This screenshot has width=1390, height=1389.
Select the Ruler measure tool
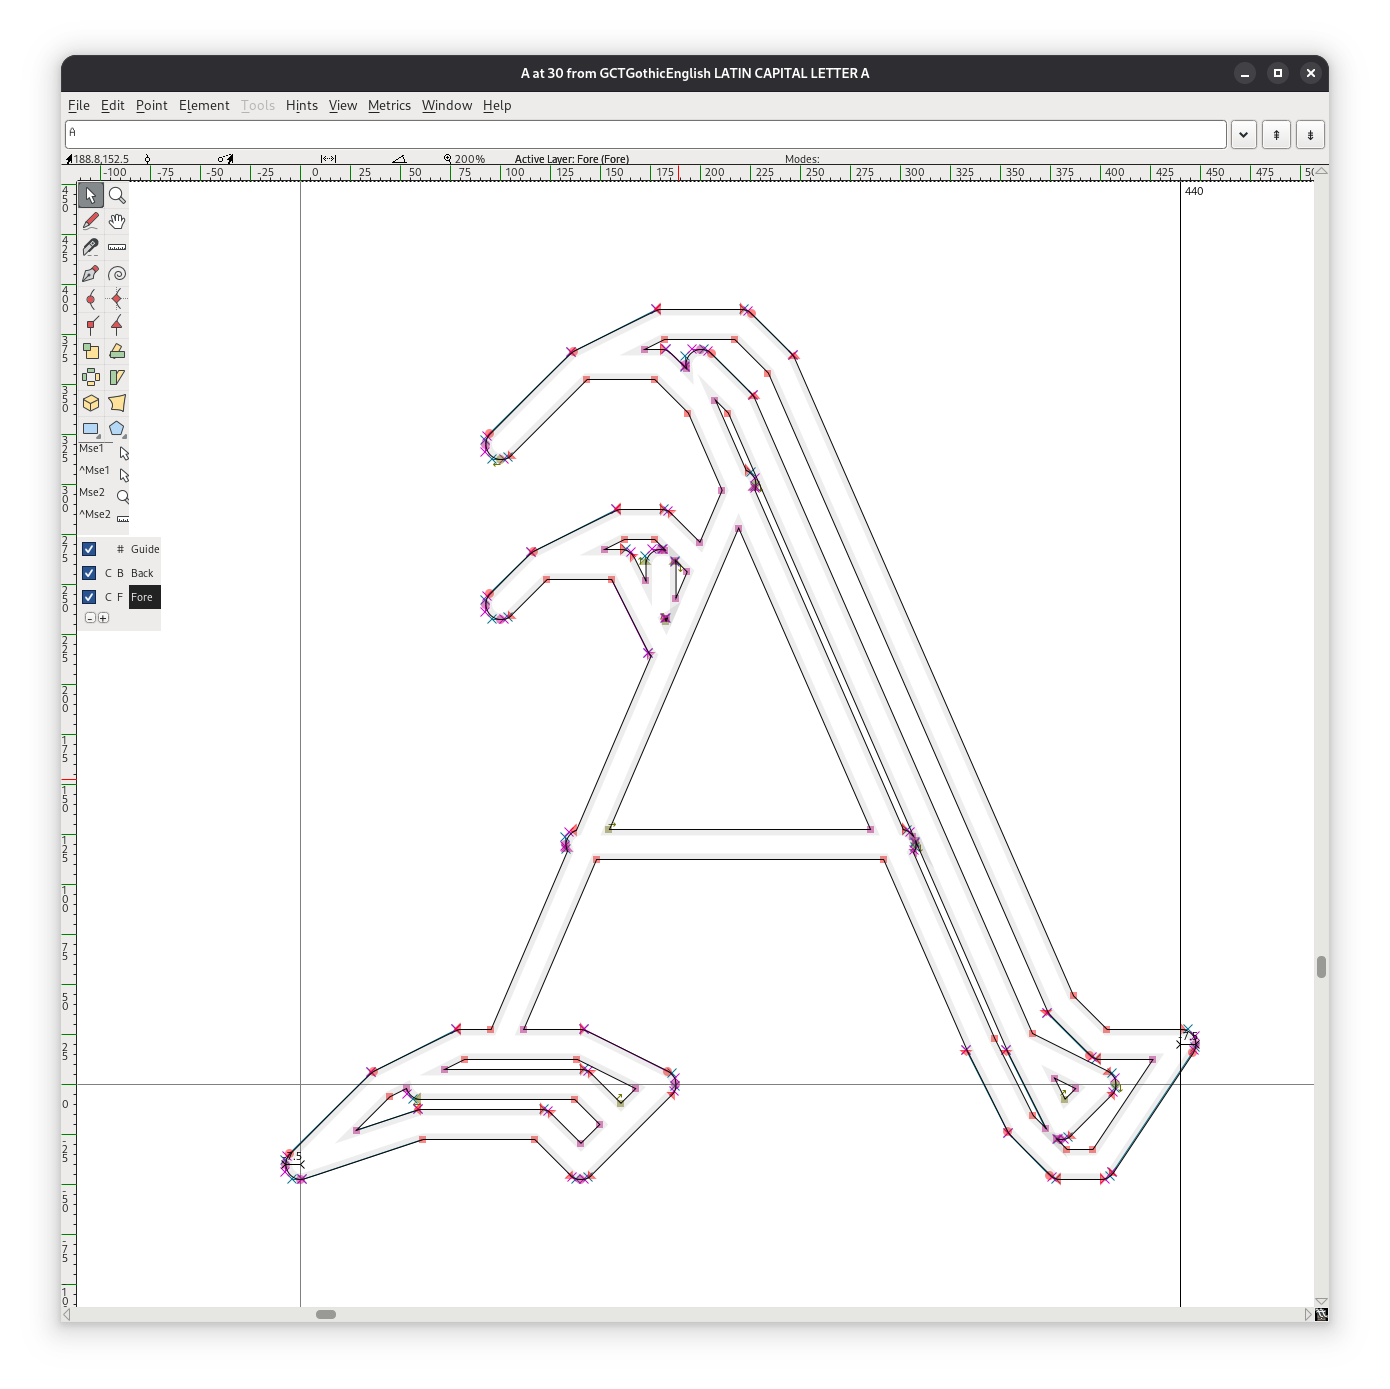(117, 247)
